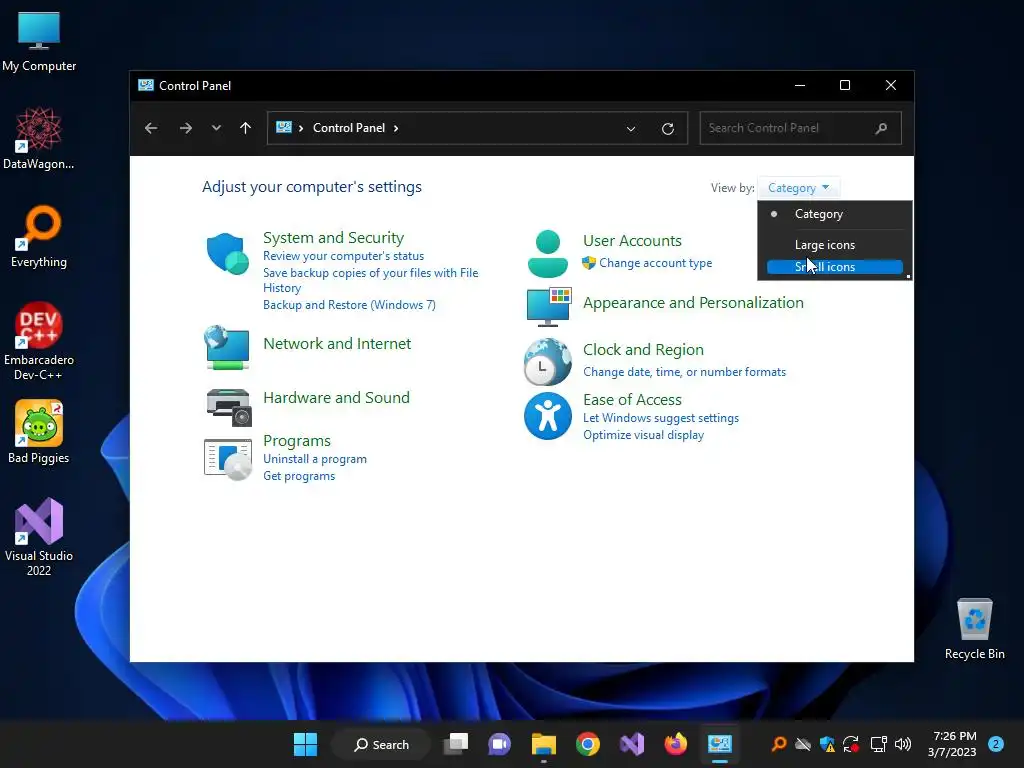Open Ease of Access icon
This screenshot has height=768, width=1024.
click(547, 416)
